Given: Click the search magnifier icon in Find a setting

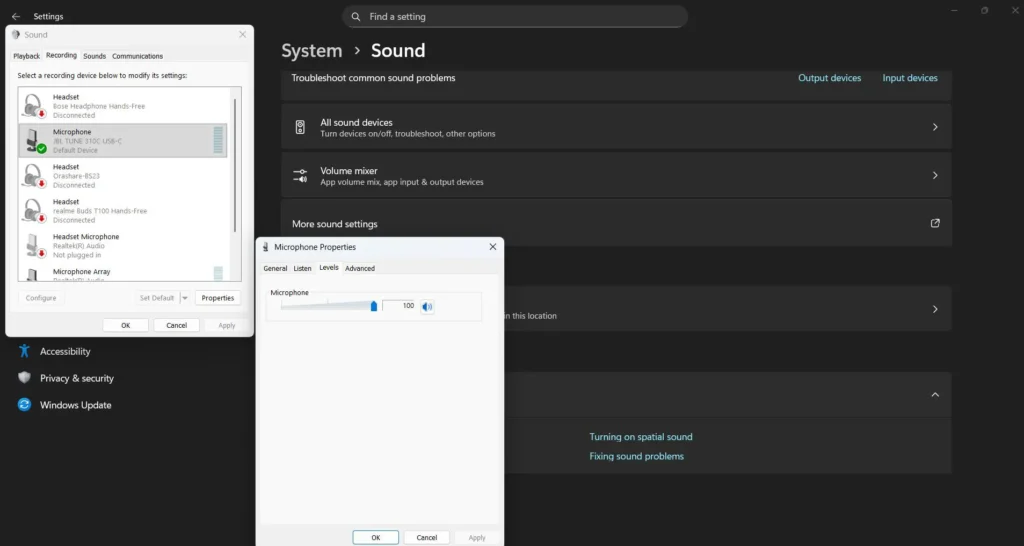Looking at the screenshot, I should [356, 17].
